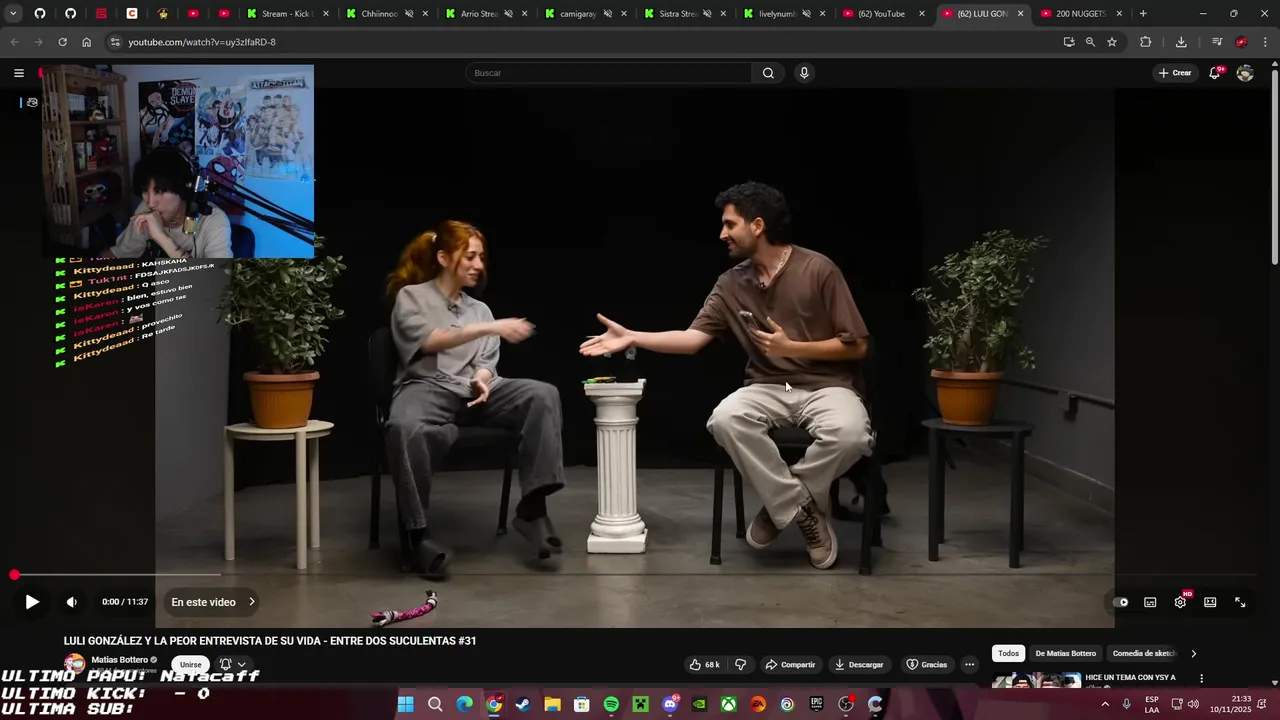Reload the page
This screenshot has height=720, width=1280.
(x=62, y=42)
